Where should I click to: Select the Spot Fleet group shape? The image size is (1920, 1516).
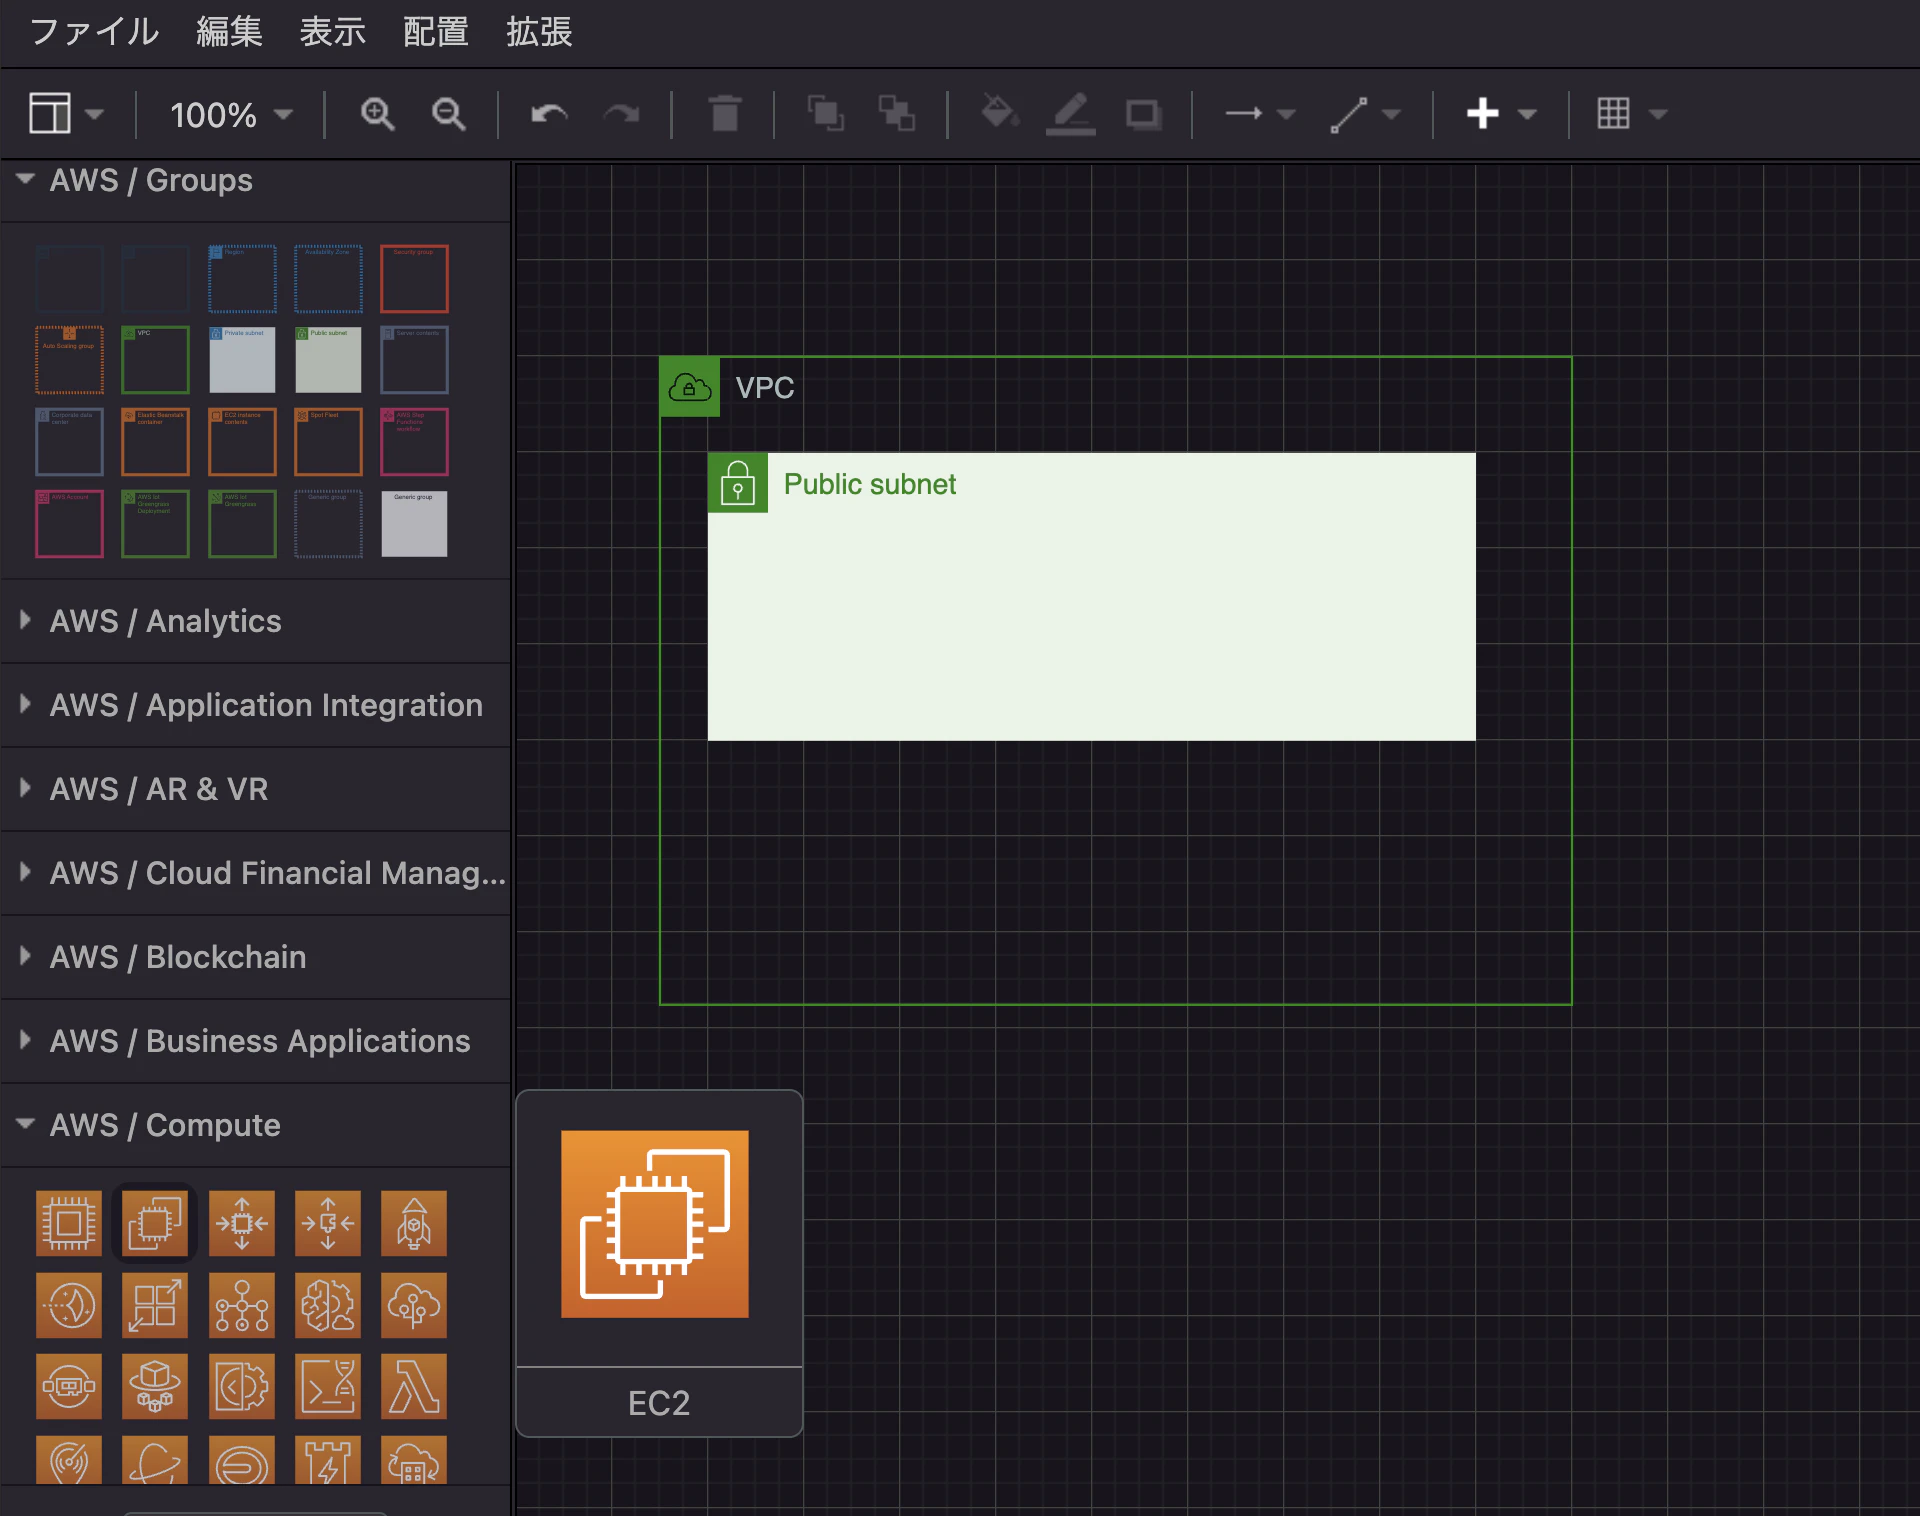point(328,441)
